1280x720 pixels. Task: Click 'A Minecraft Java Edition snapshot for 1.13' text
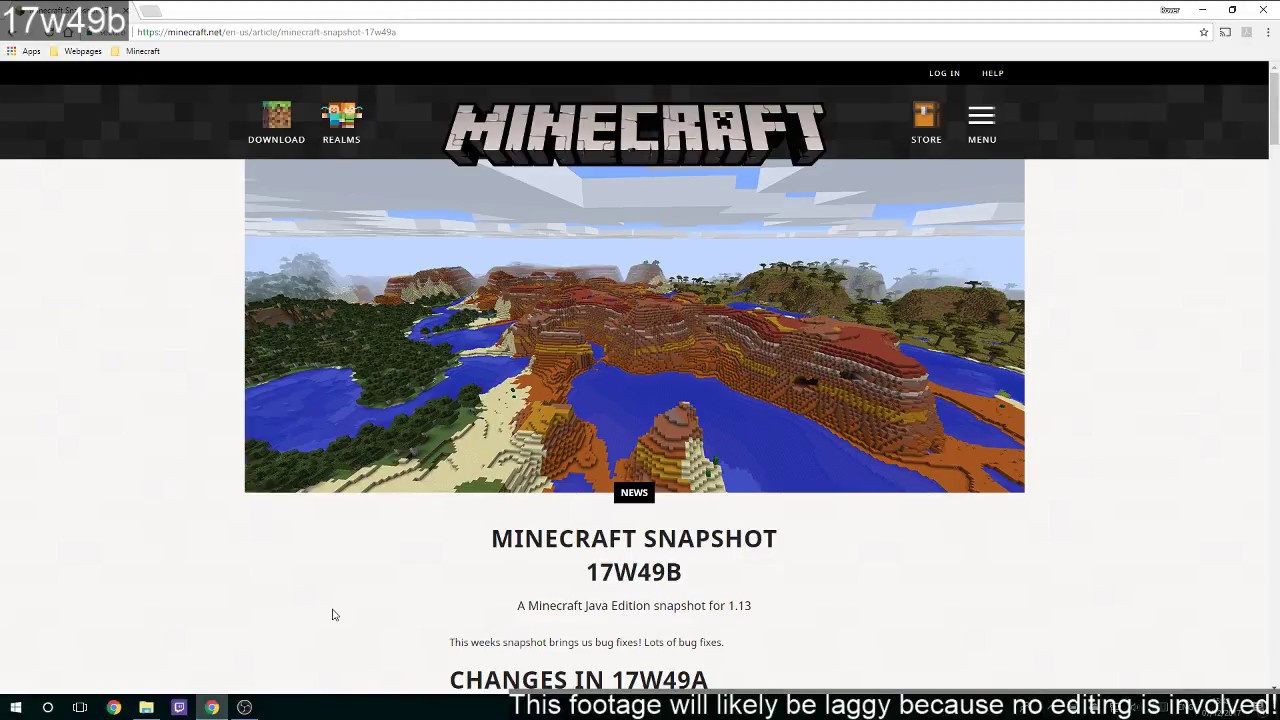[634, 605]
